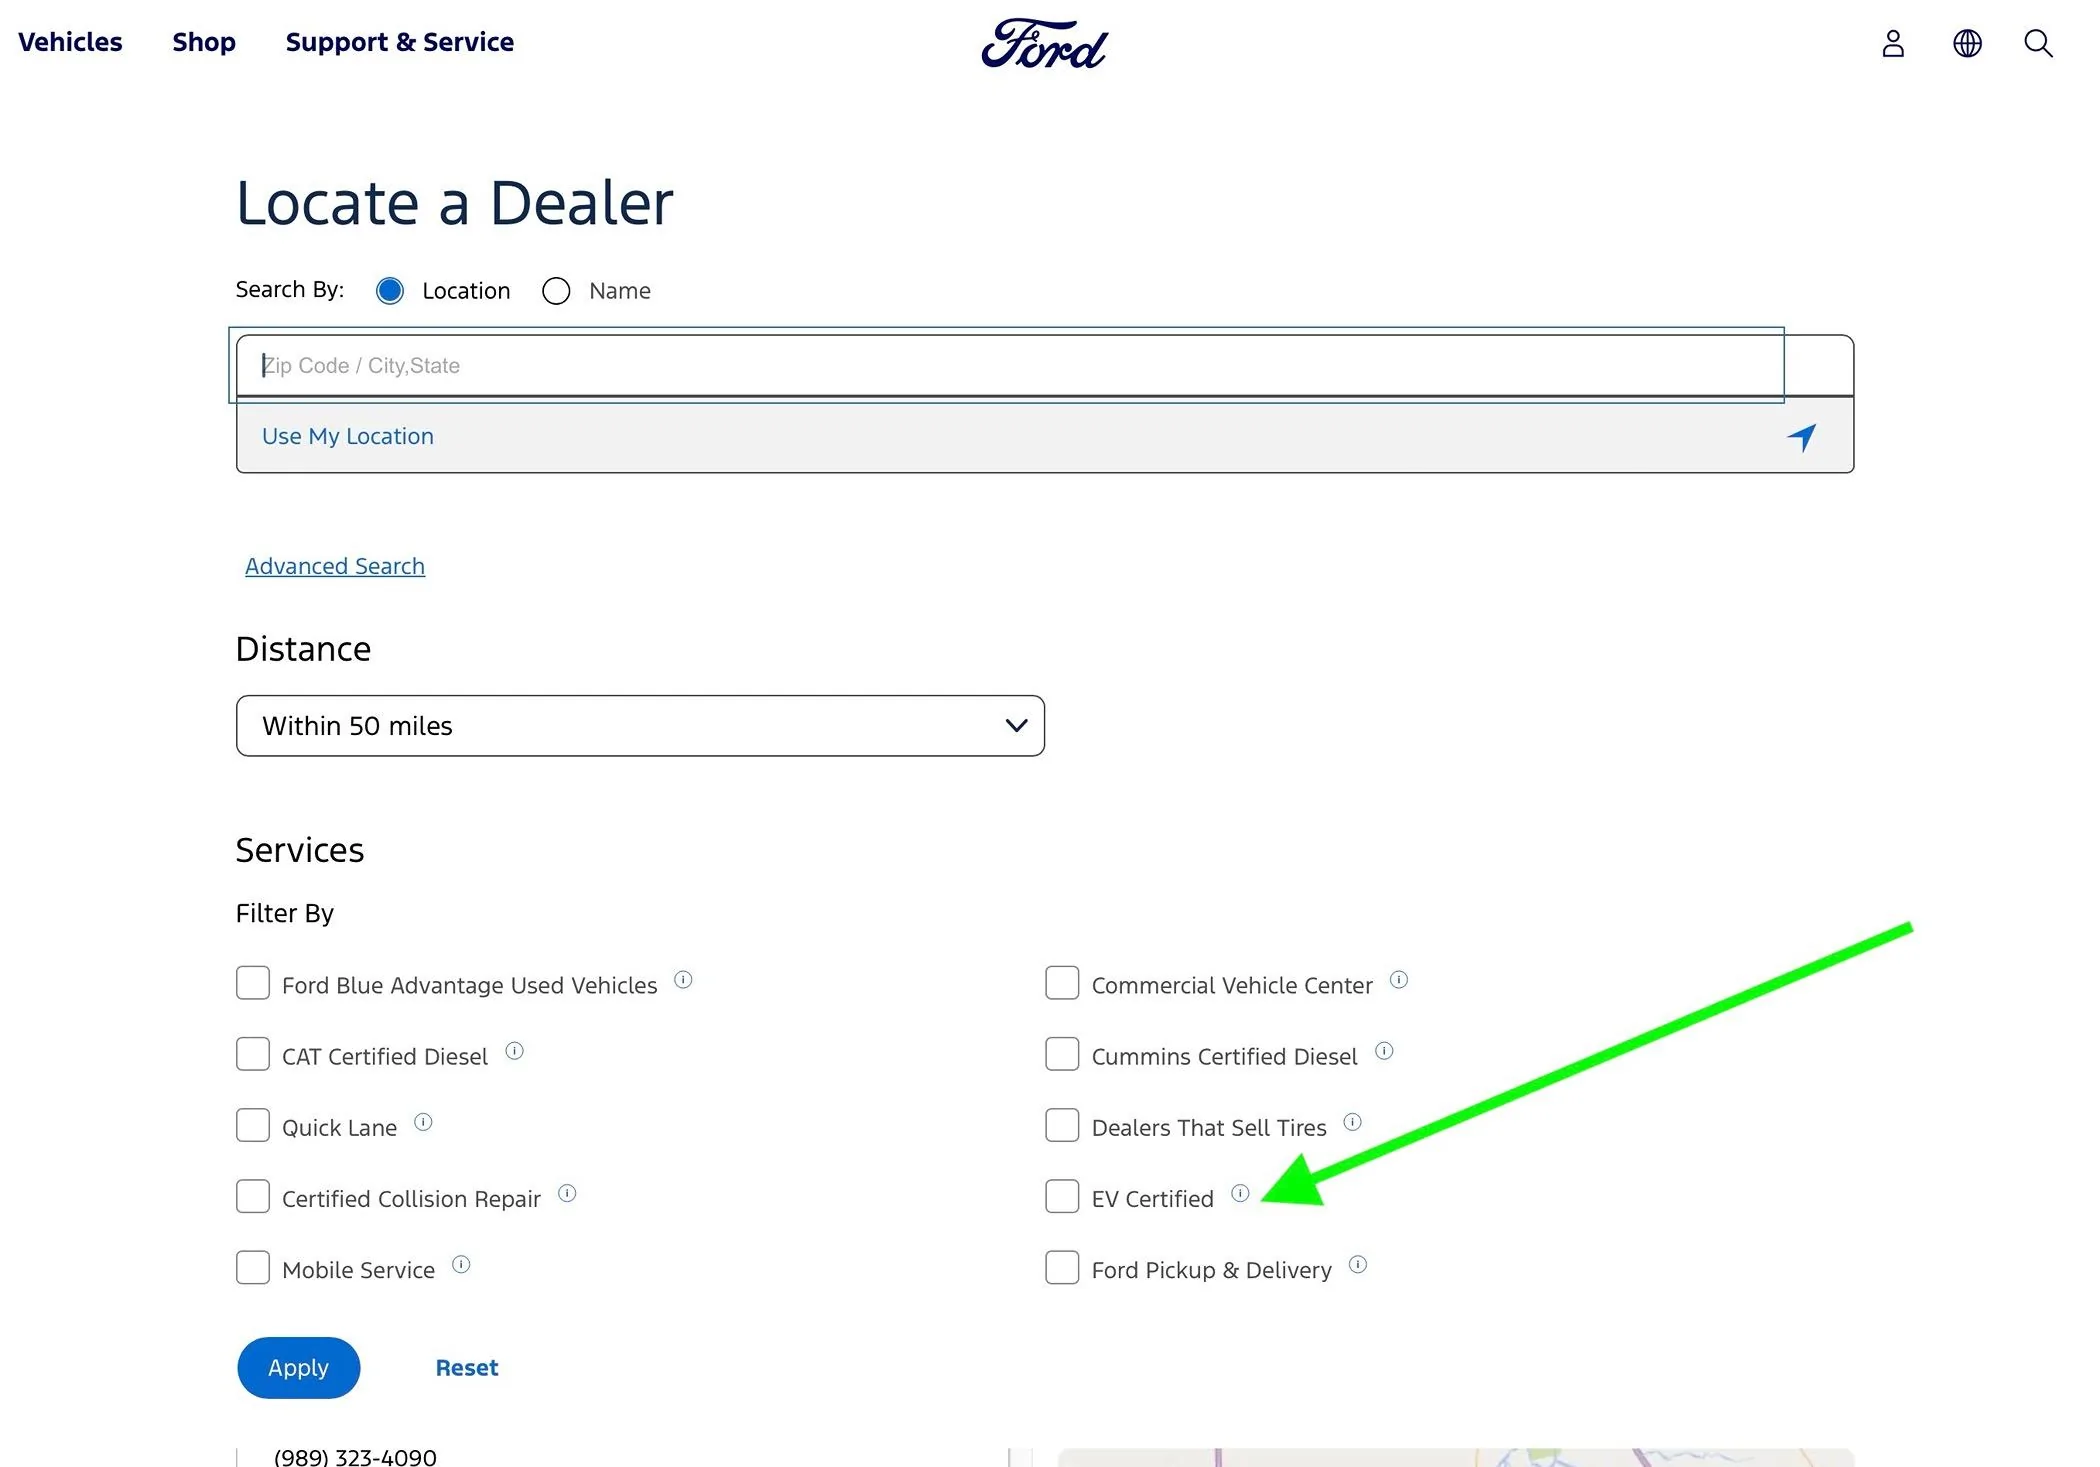This screenshot has width=2100, height=1467.
Task: Click the globe language icon
Action: tap(1967, 43)
